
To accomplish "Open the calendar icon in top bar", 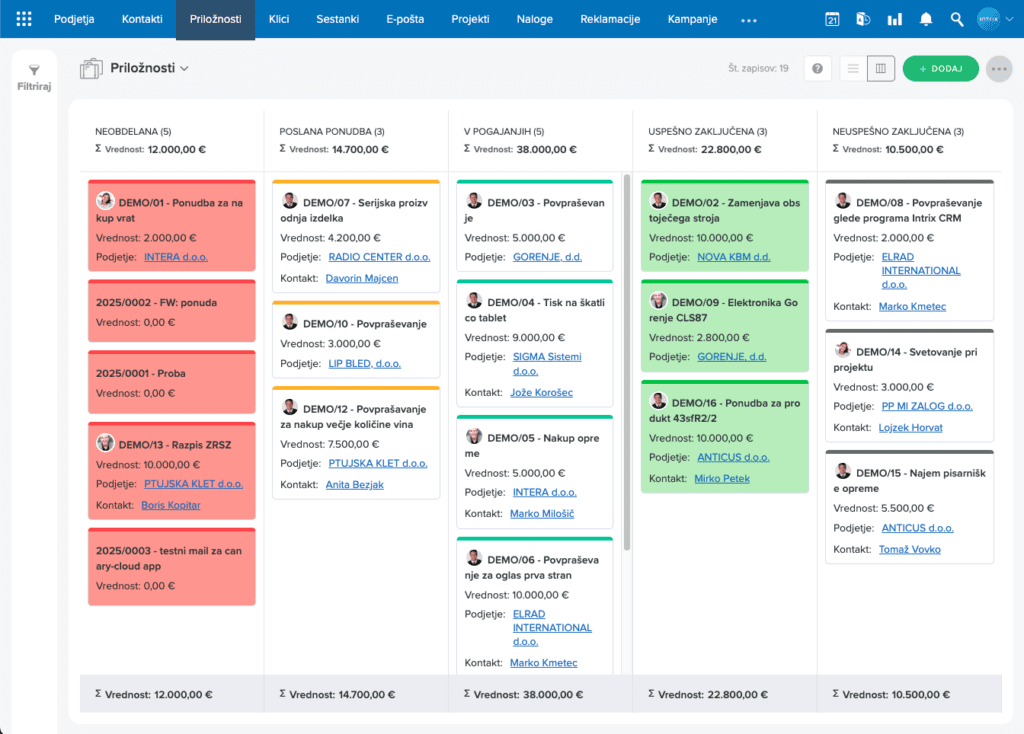I will click(833, 18).
